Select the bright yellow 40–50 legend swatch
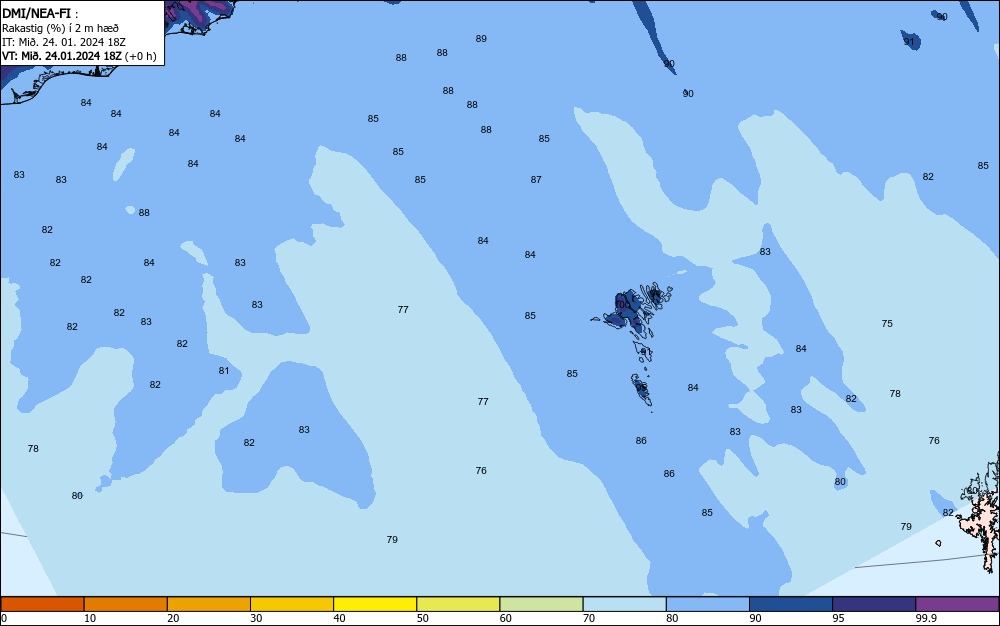 375,604
